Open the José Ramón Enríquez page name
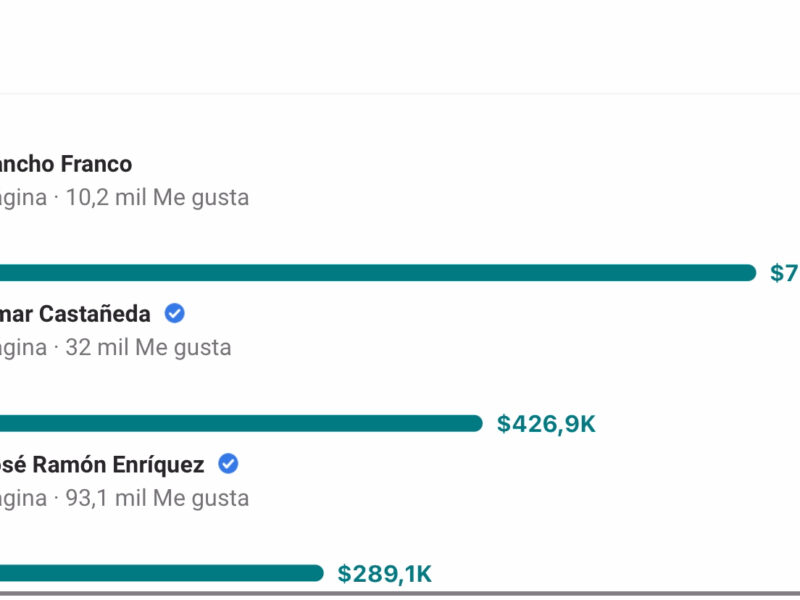The width and height of the screenshot is (800, 600). [x=102, y=464]
